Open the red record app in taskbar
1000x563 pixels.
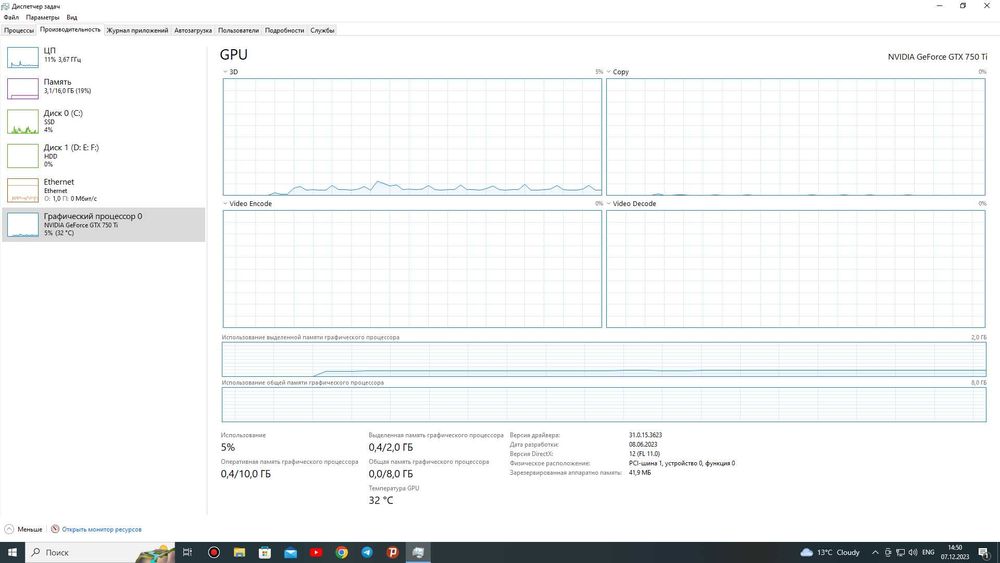coord(214,552)
